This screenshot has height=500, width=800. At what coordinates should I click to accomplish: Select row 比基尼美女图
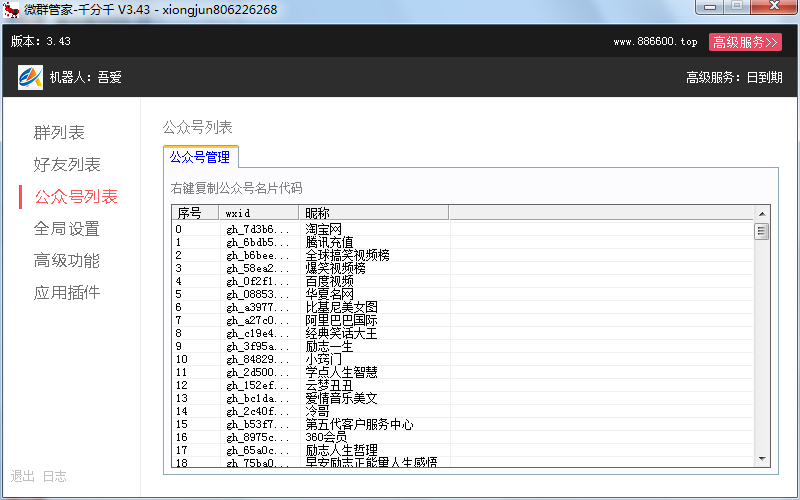463,308
